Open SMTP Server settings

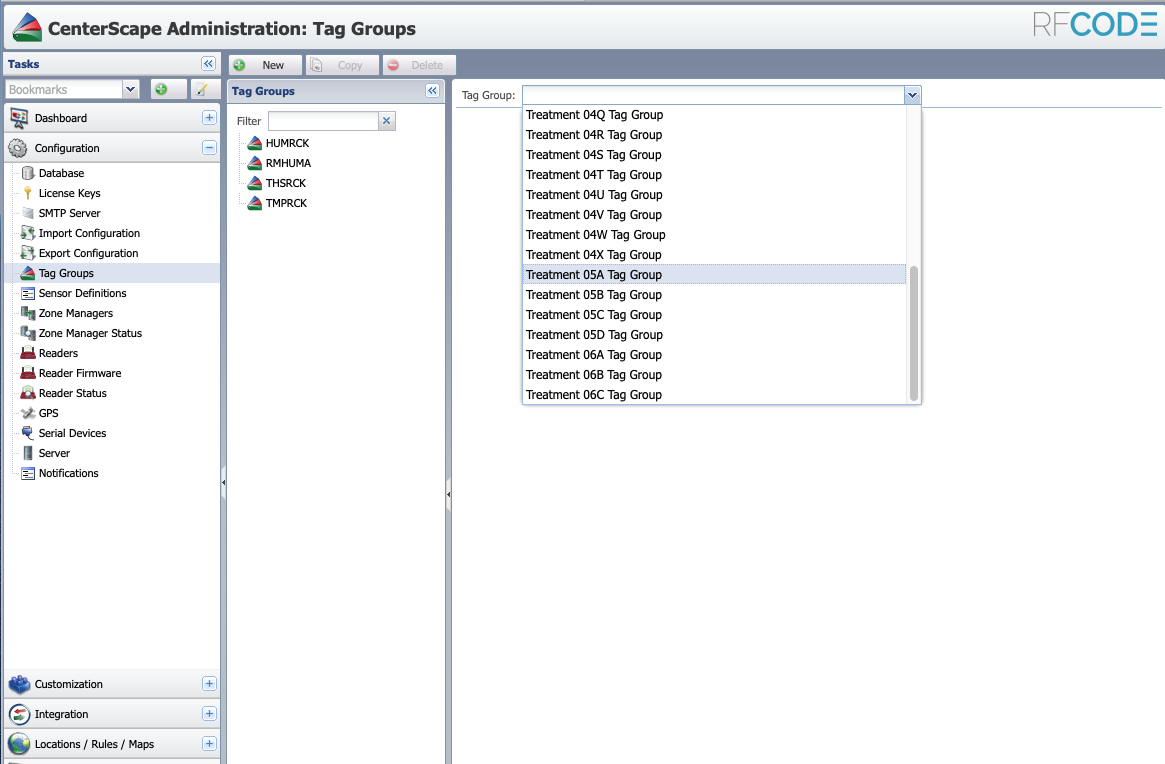(69, 213)
